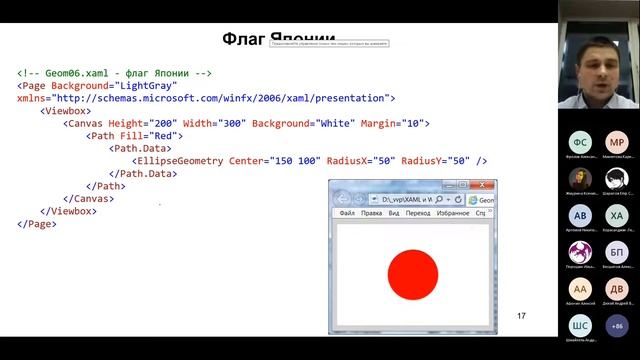Click the small tooltip over slide title
Screen dimensions: 640x360
[329, 43]
